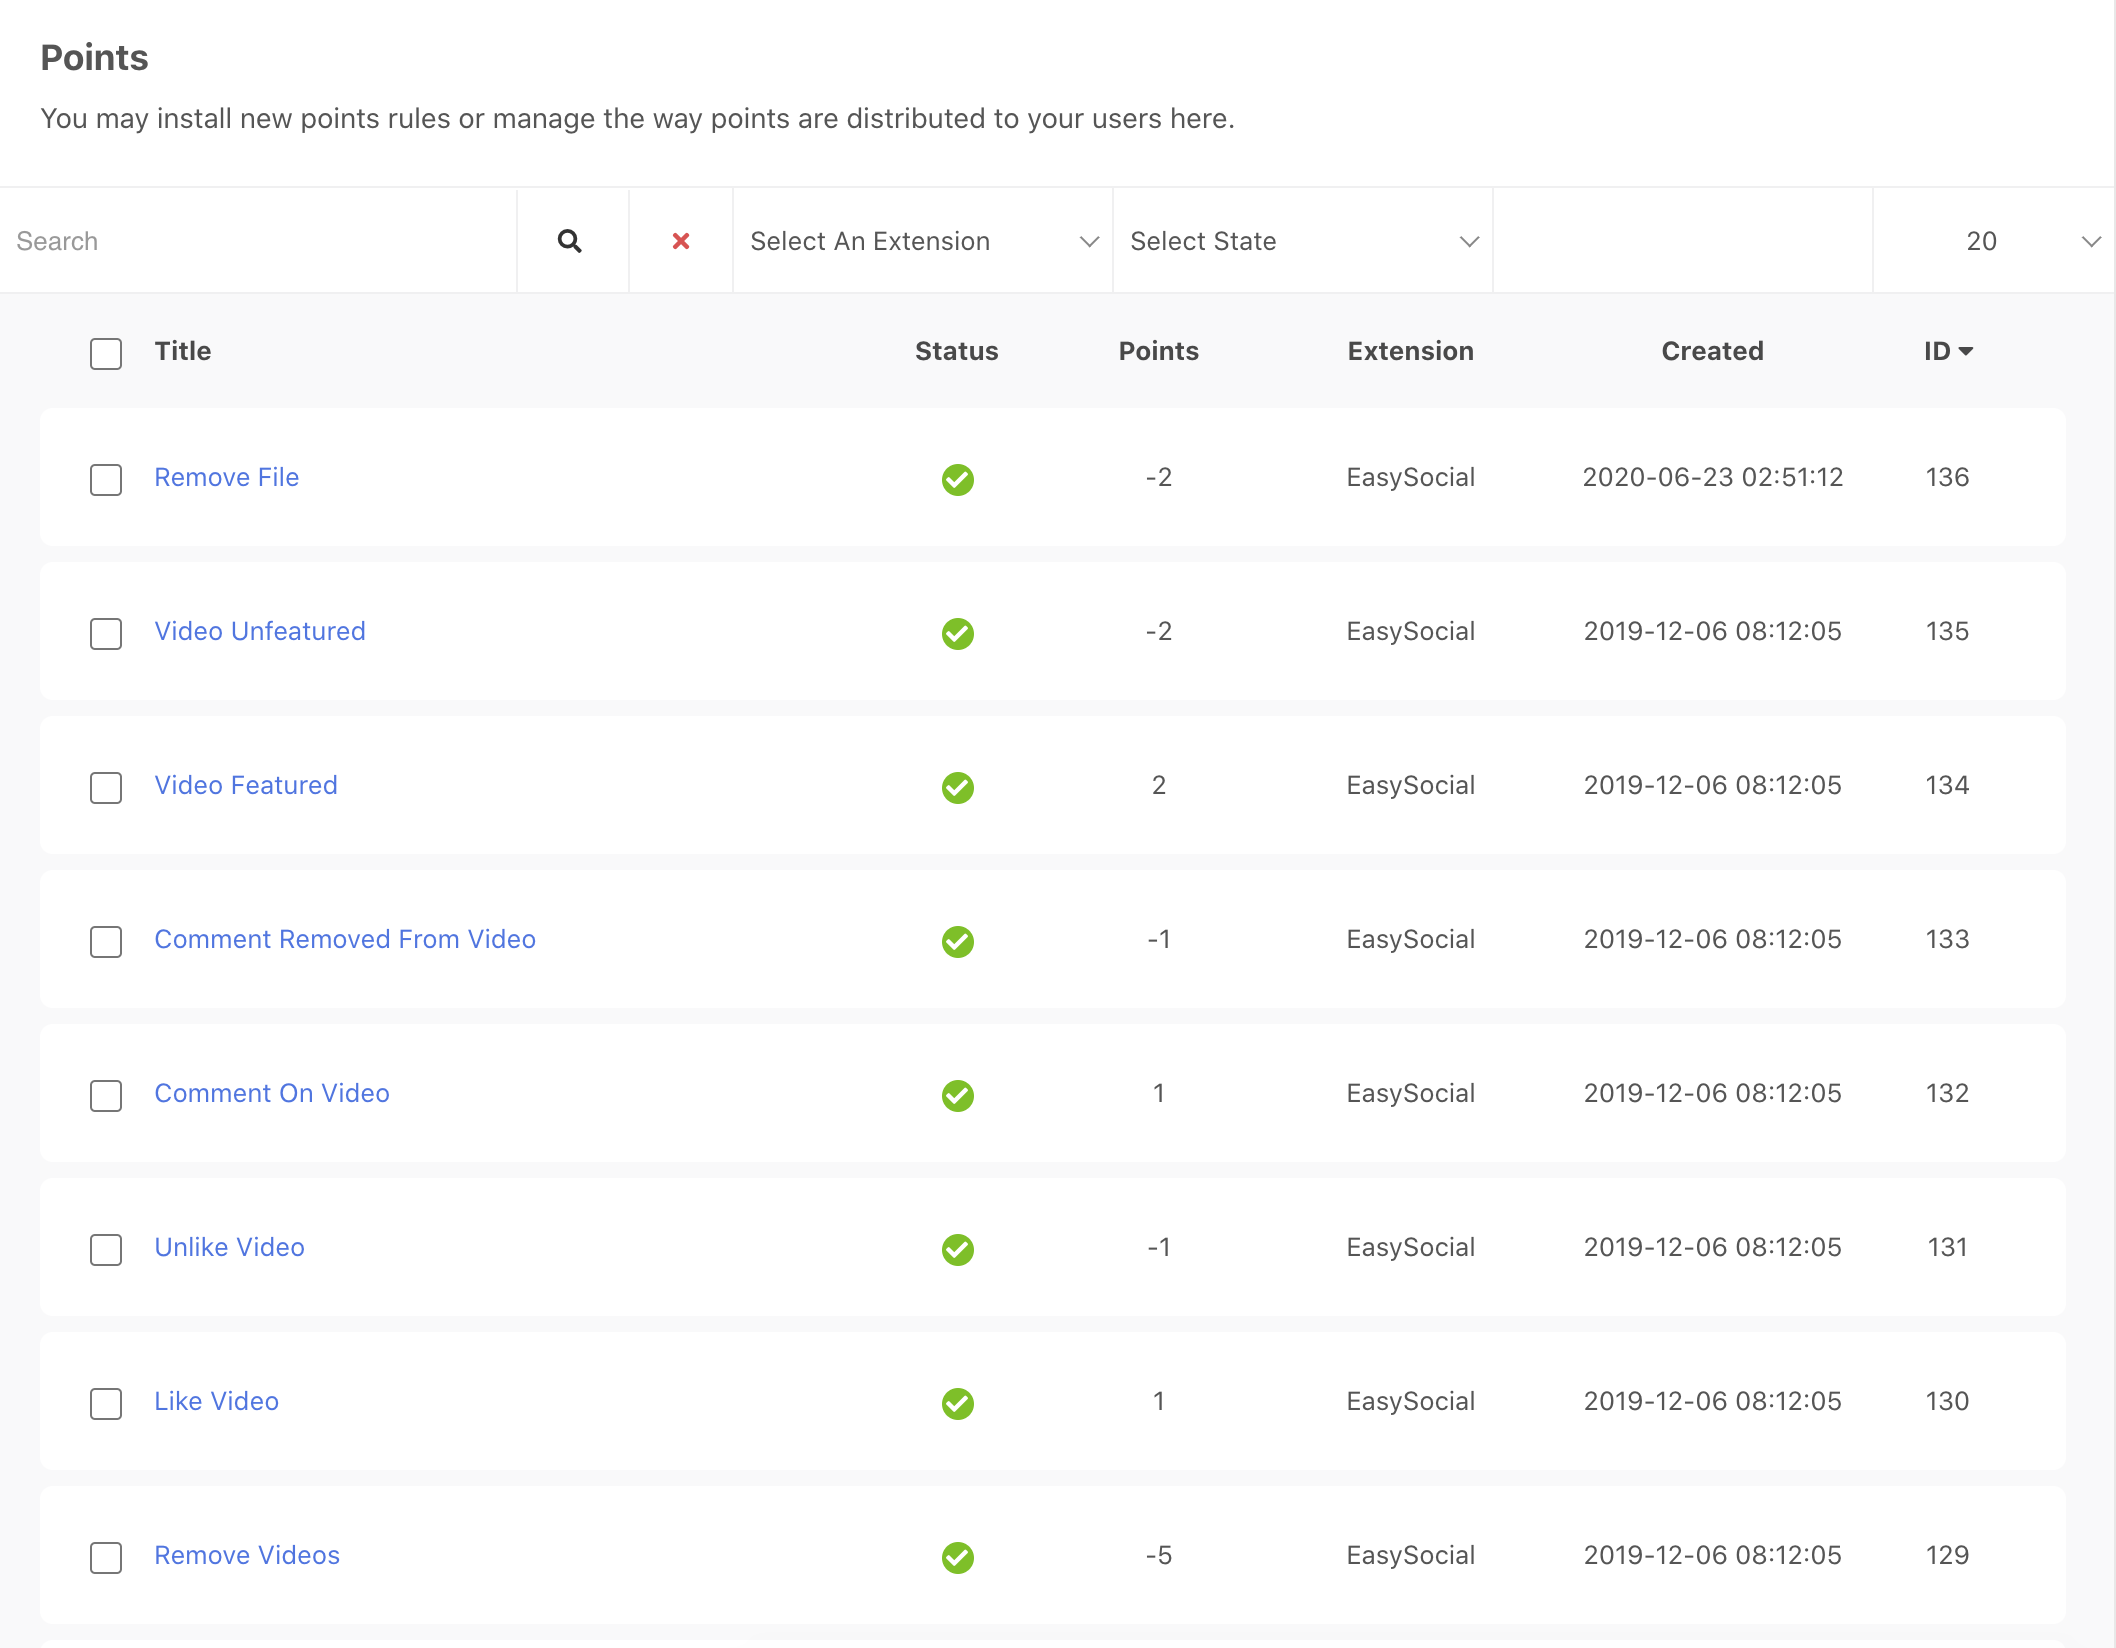Click ID value 129
This screenshot has width=2116, height=1648.
pos(1948,1555)
